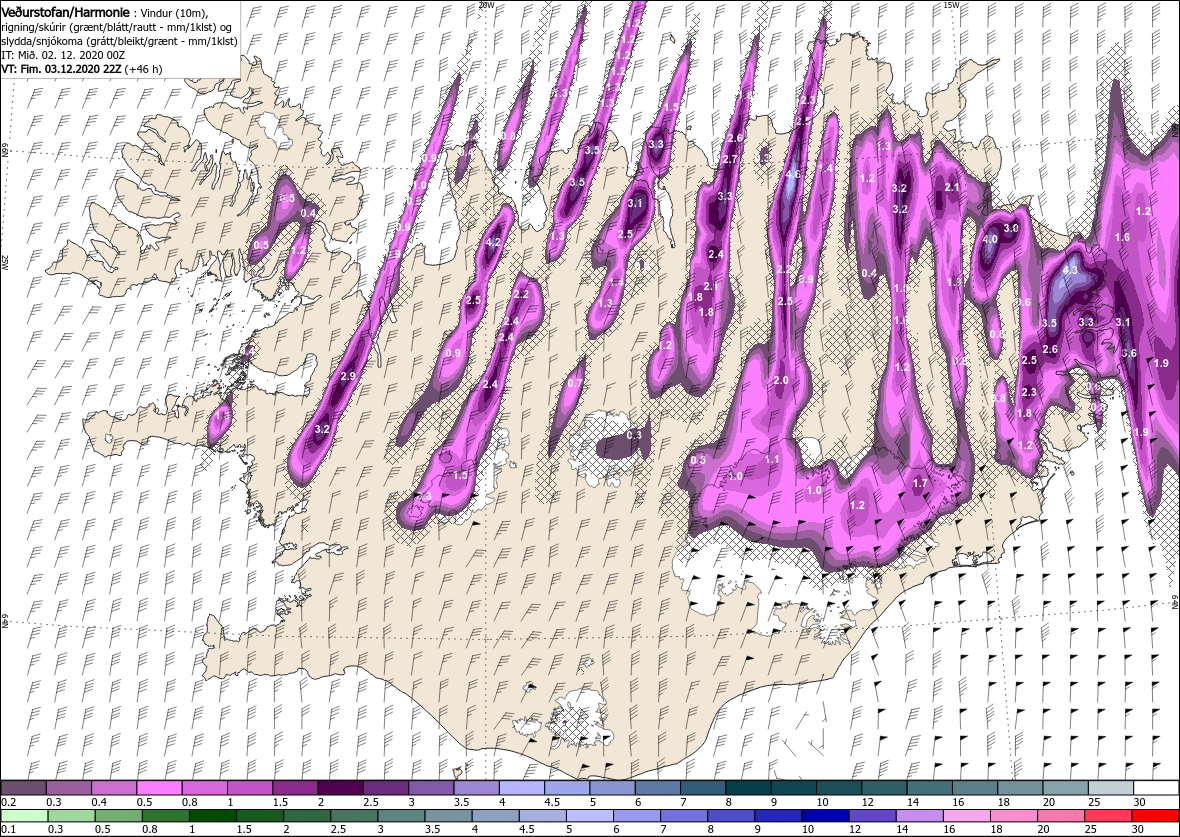Pick the bright red bottom-row swatch labeled 30
The image size is (1180, 837).
pos(1156,817)
